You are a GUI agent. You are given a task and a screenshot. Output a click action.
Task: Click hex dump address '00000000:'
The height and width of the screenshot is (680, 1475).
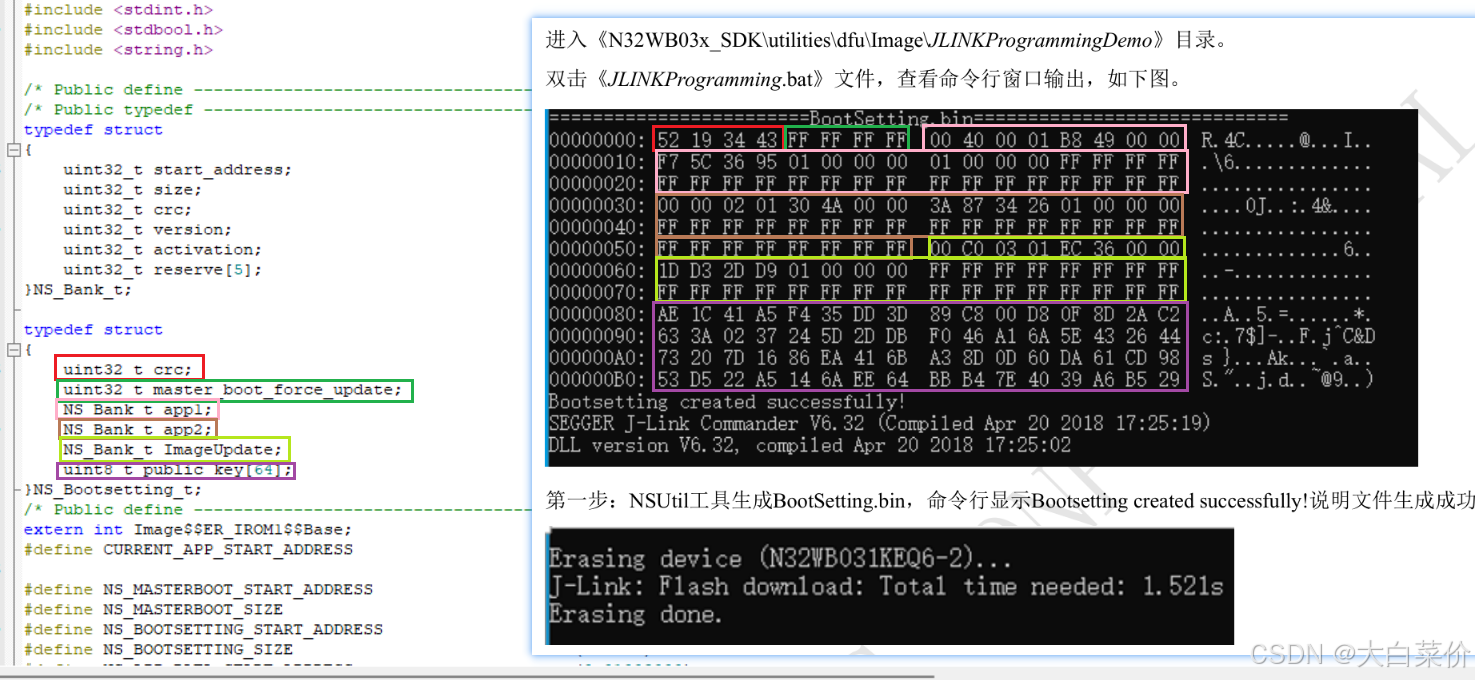coord(598,139)
